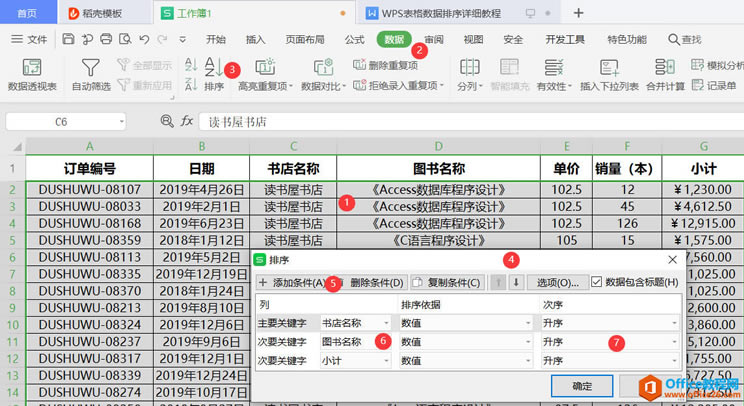Expand the 图书名称 secondary key dropdown

point(386,342)
